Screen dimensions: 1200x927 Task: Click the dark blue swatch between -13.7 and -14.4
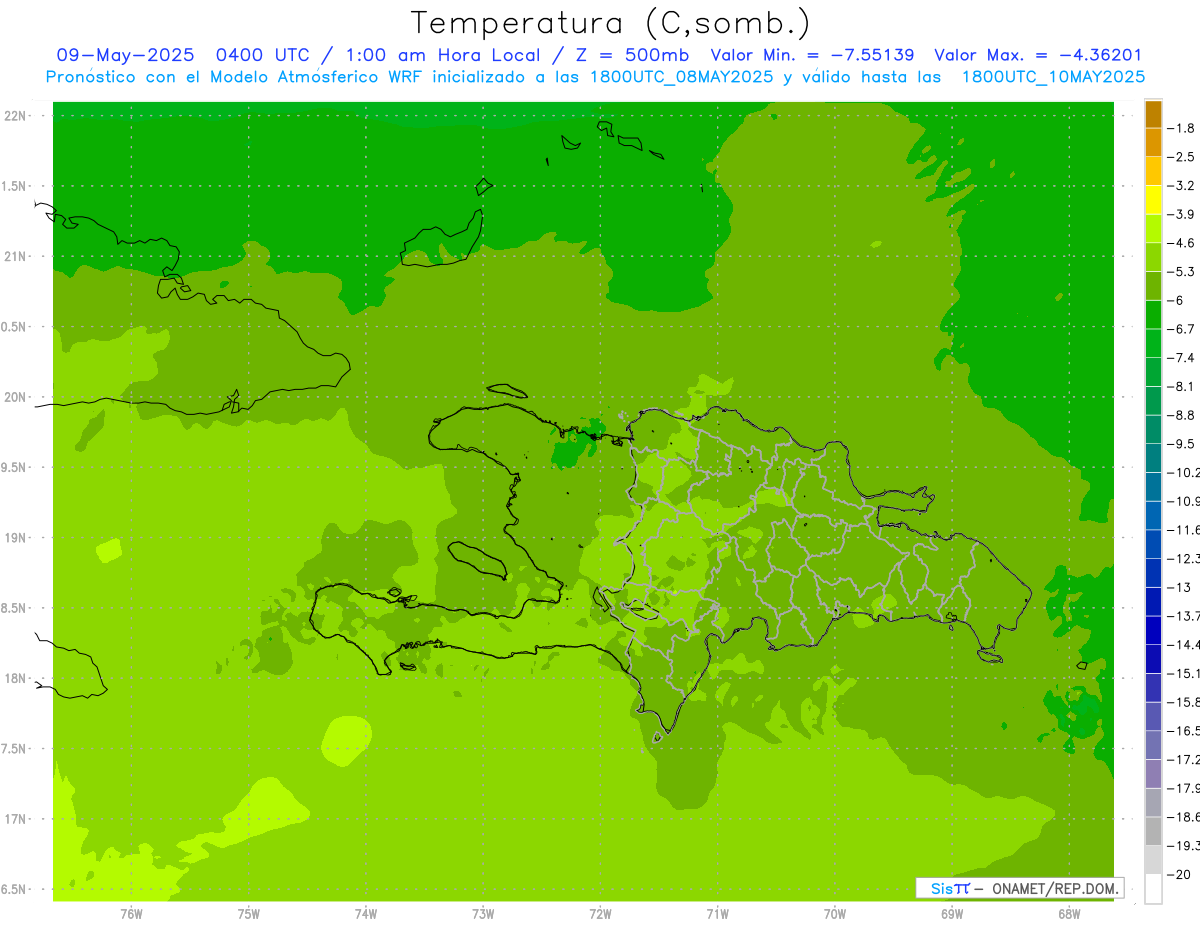[x=1153, y=630]
